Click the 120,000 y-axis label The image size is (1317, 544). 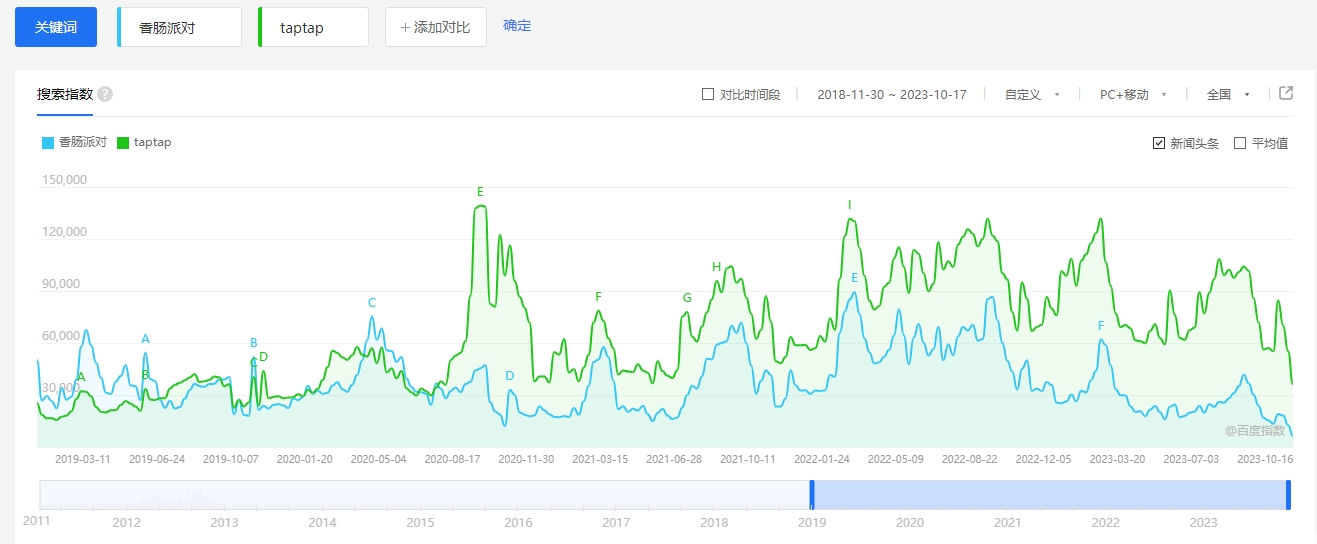click(64, 232)
